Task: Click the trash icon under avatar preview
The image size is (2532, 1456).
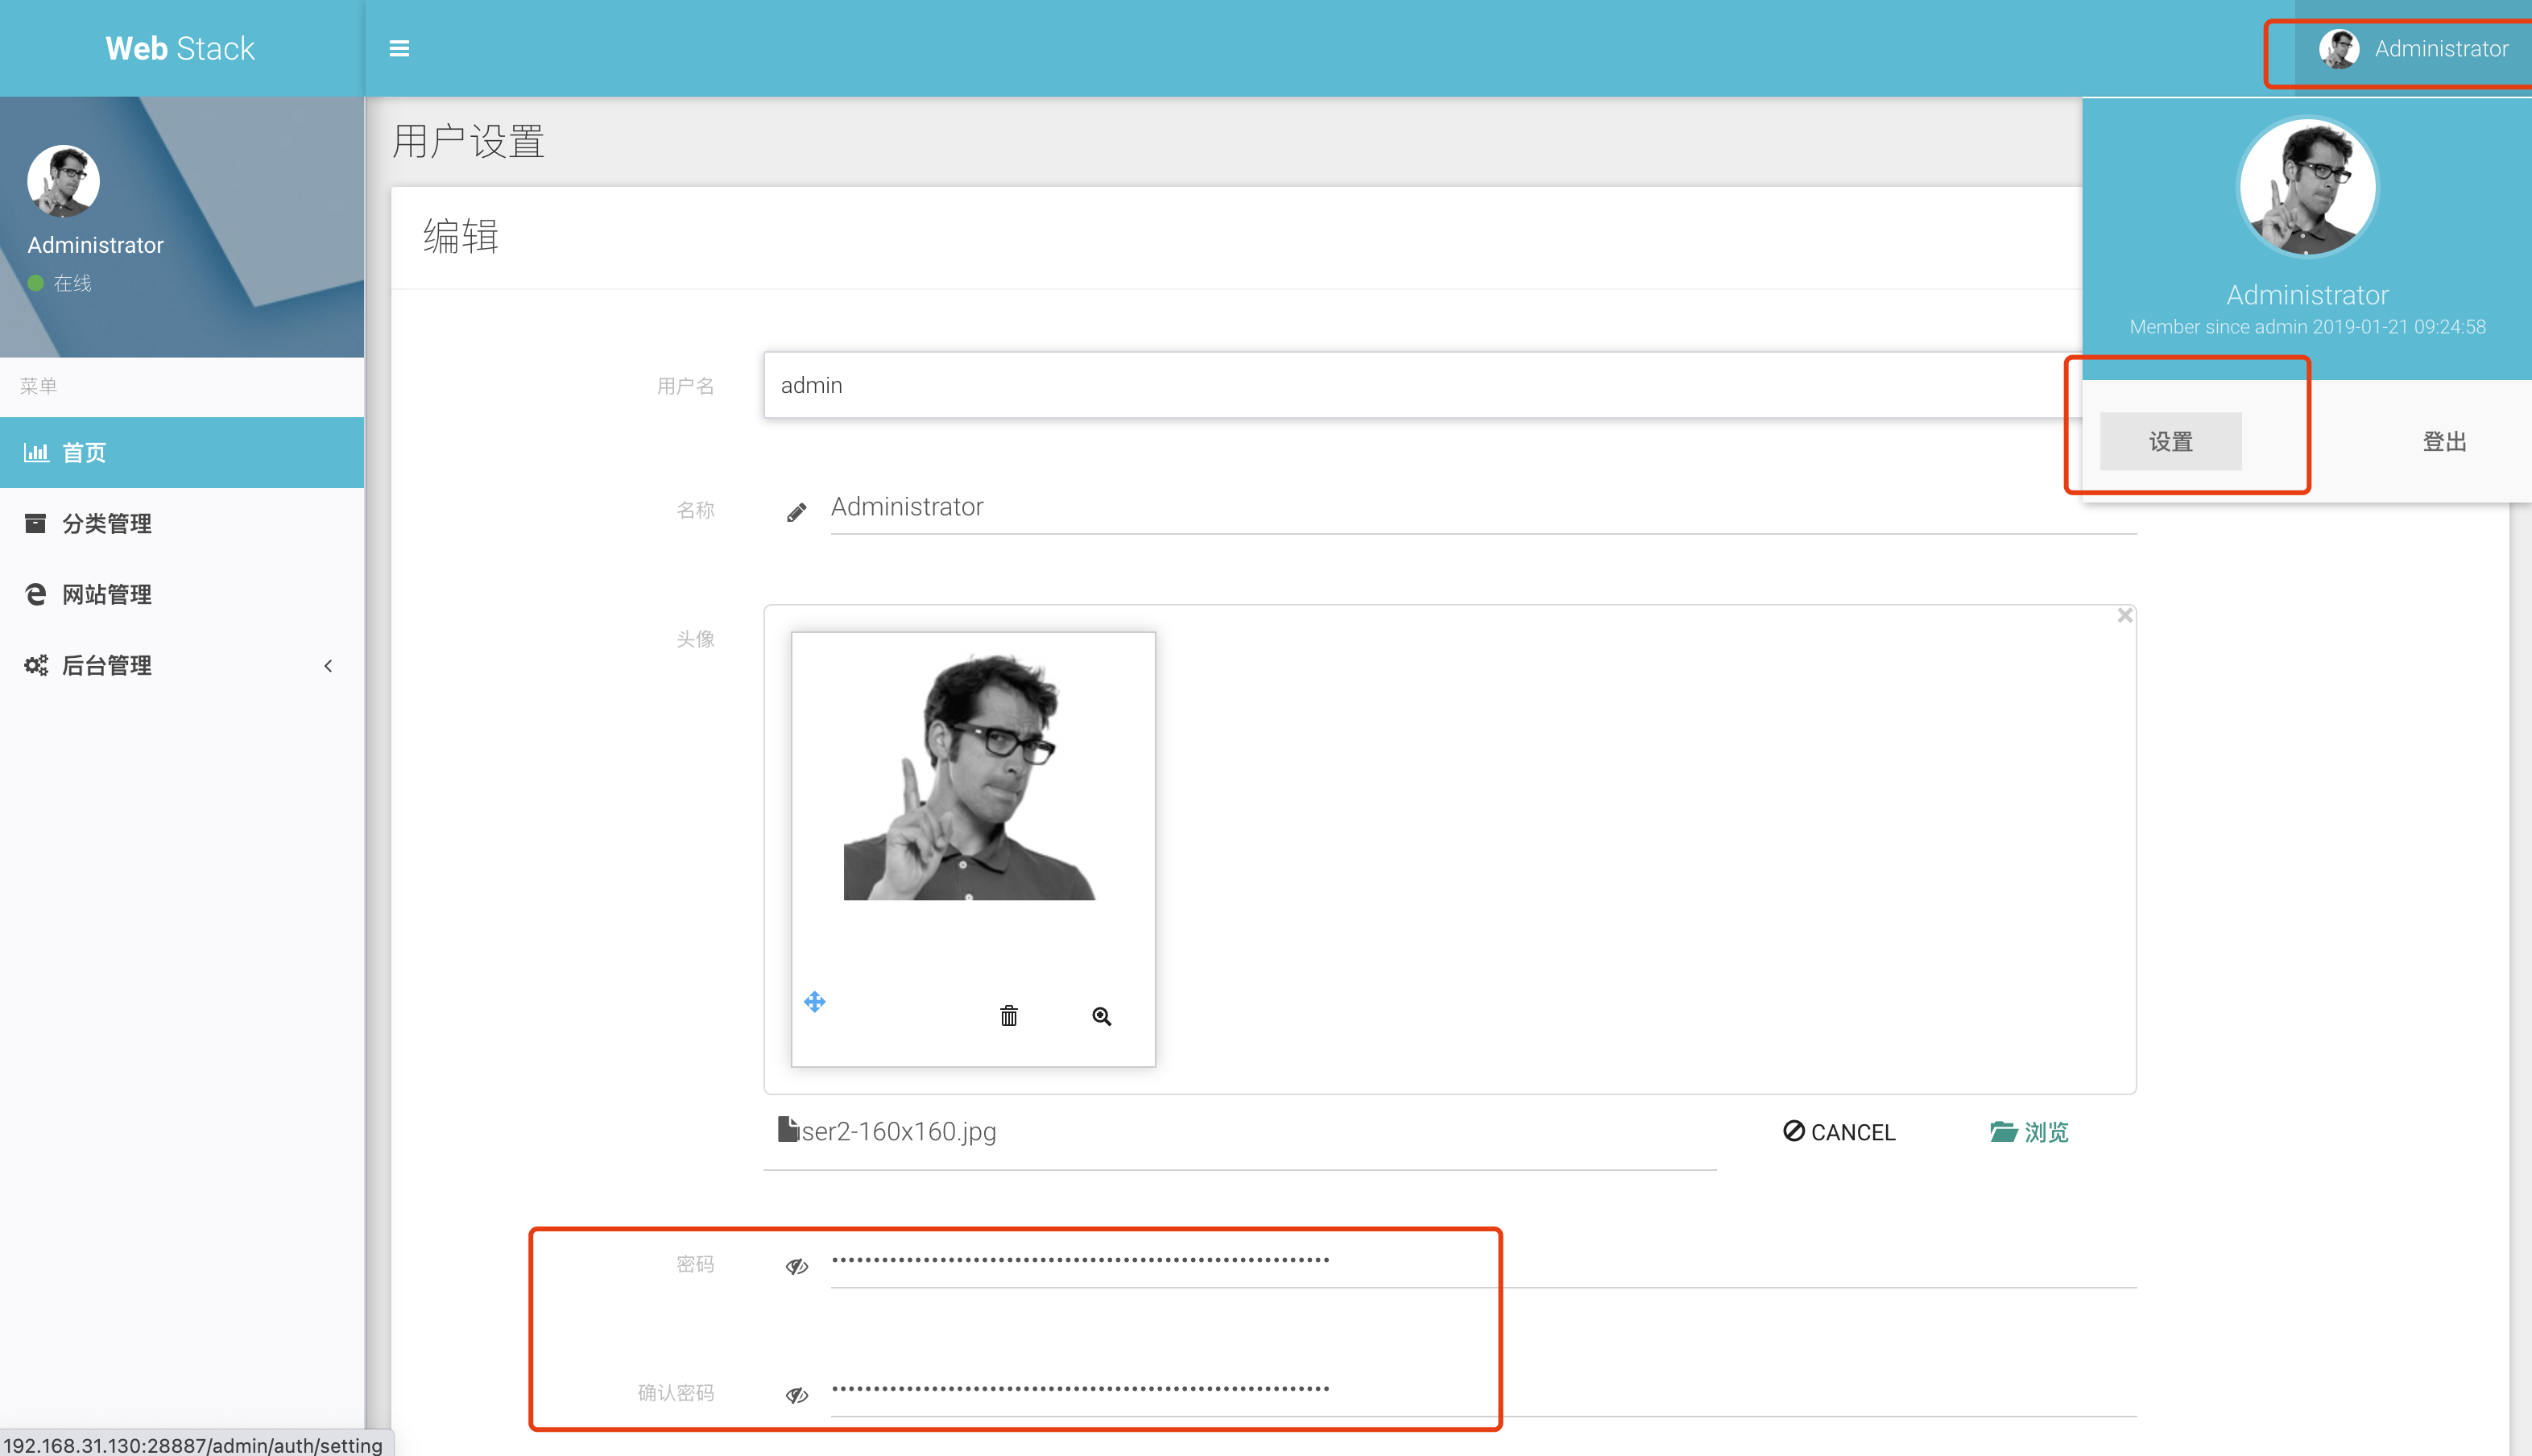Action: click(1008, 1016)
